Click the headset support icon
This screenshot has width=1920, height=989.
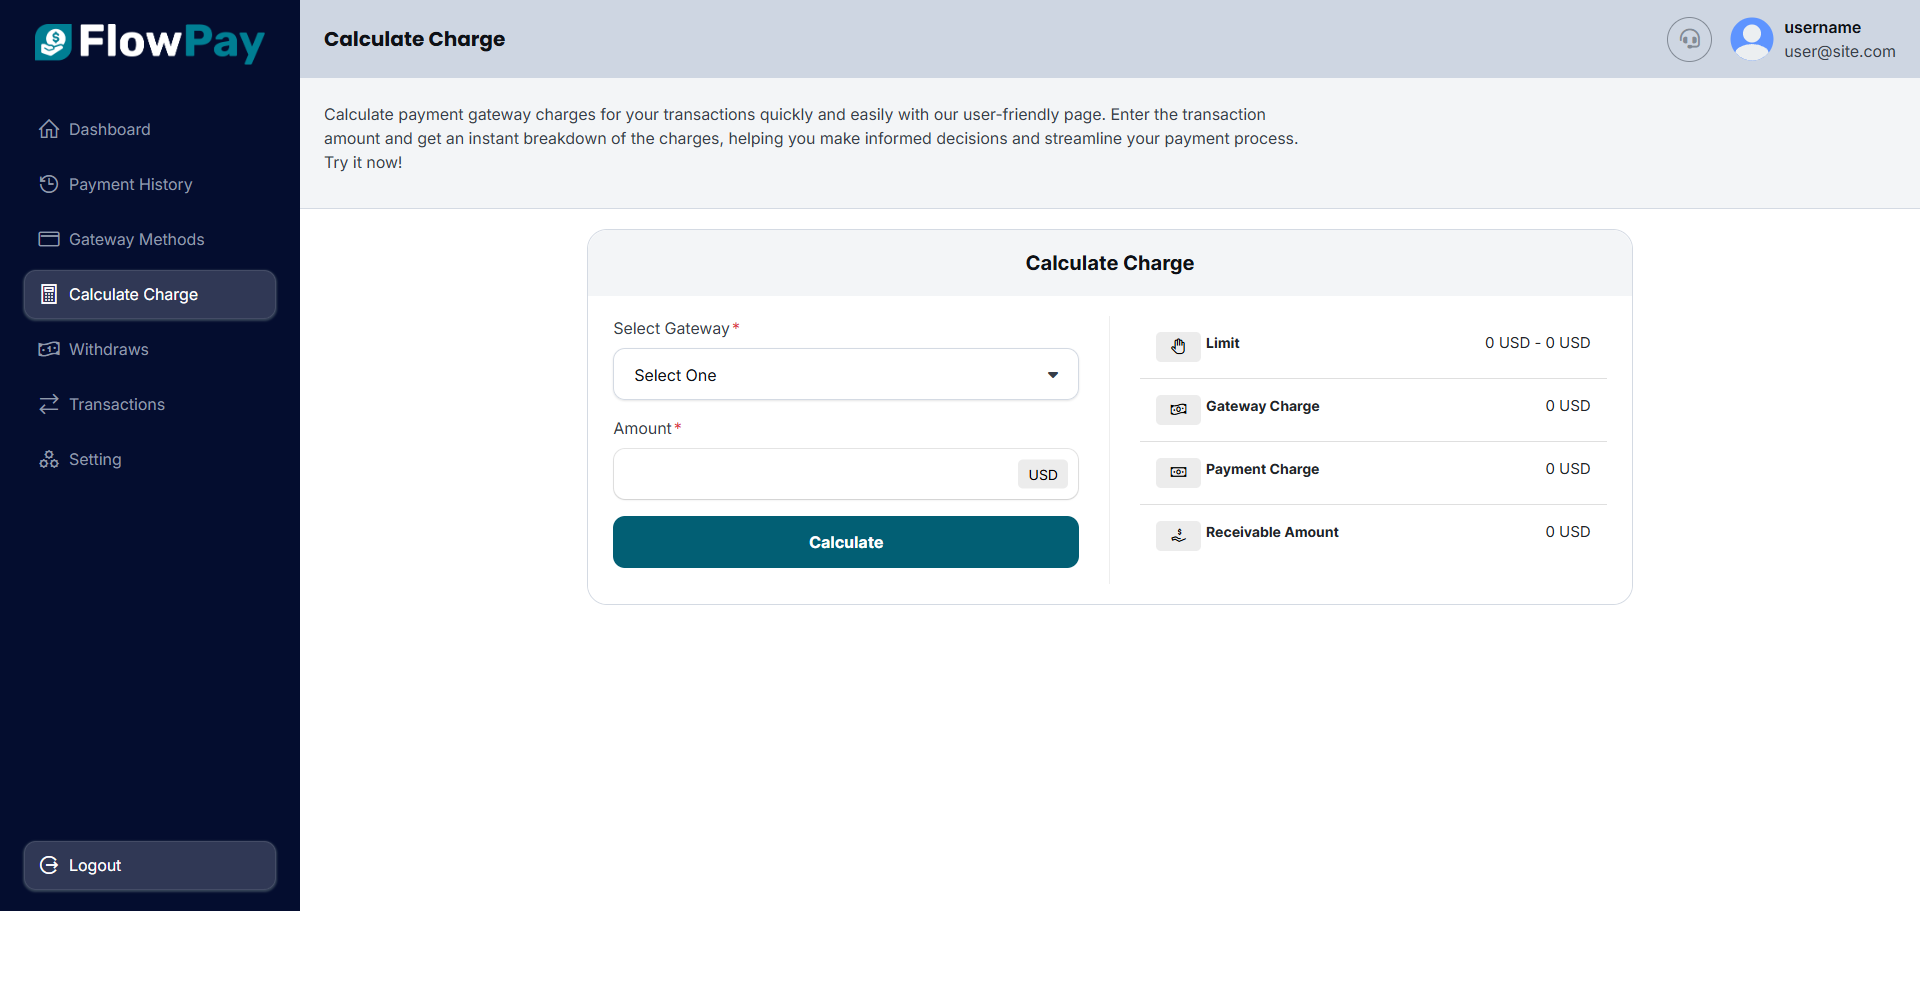pos(1689,40)
